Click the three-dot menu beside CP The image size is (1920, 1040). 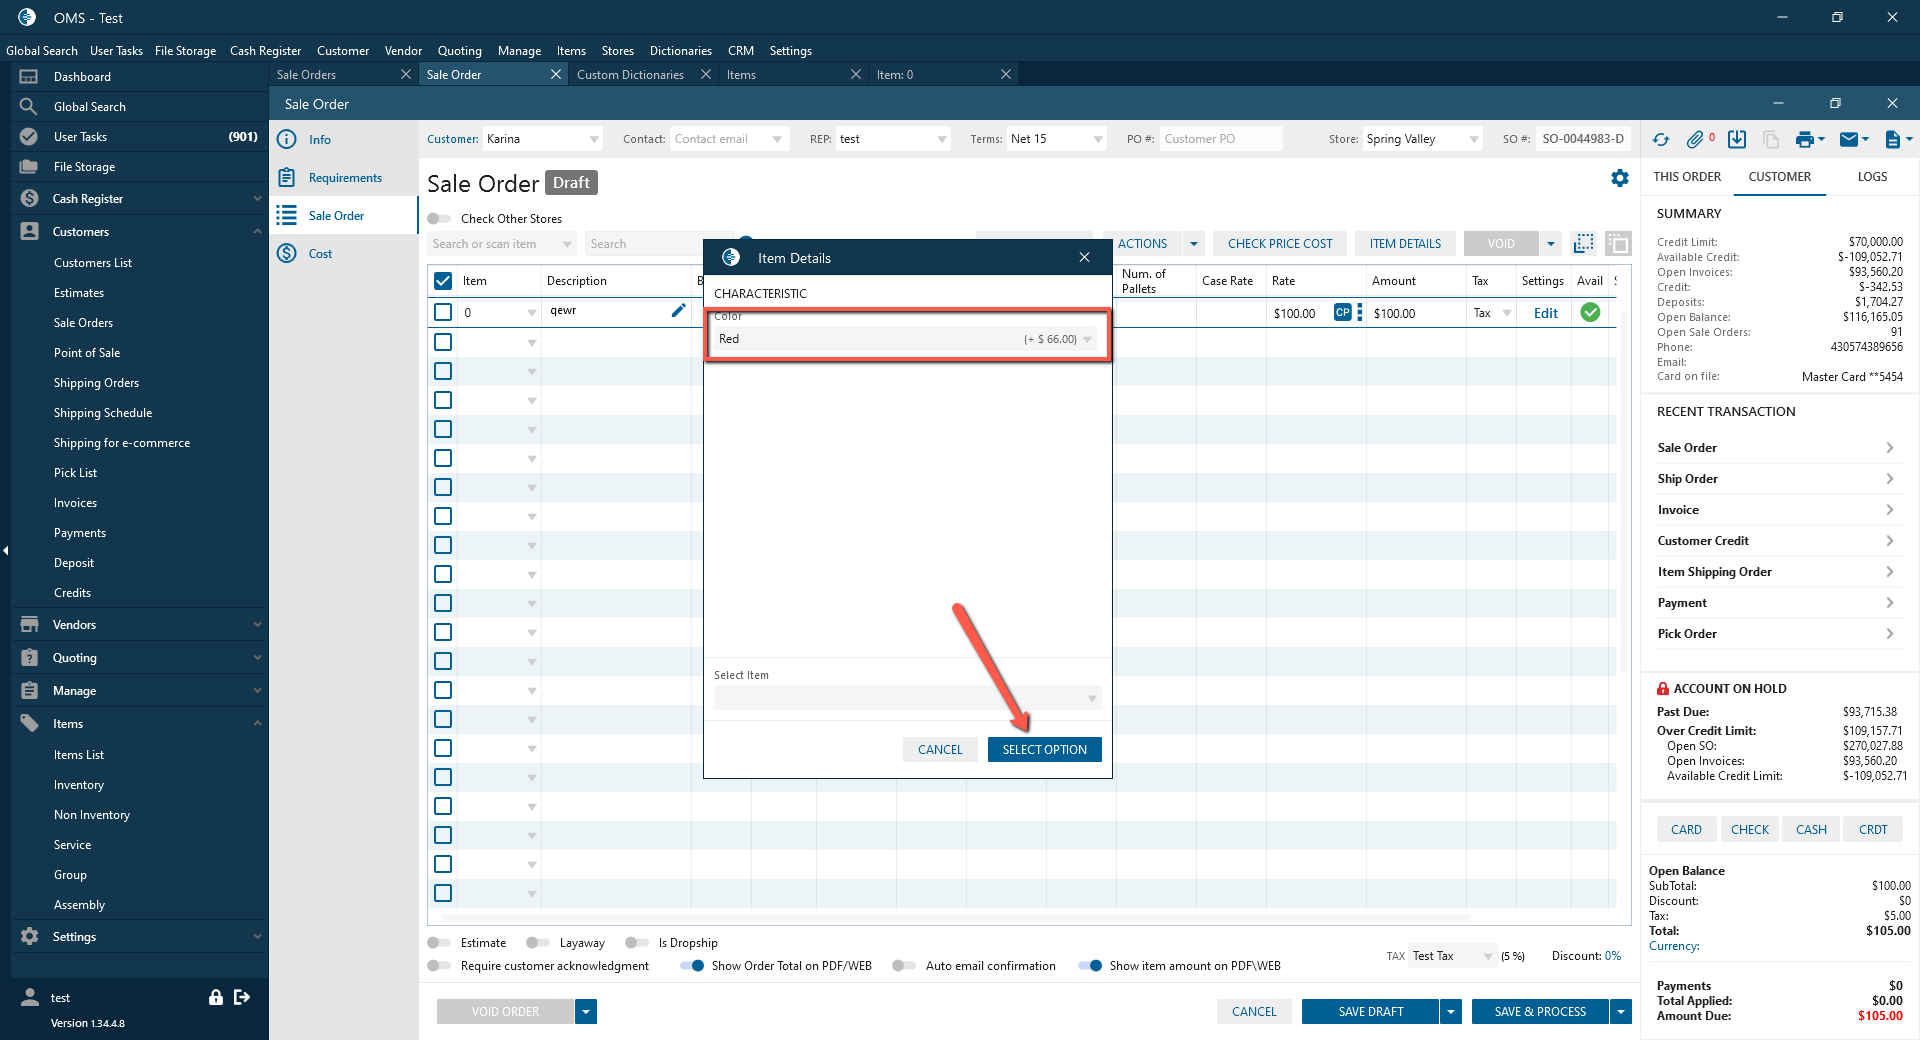coord(1360,313)
